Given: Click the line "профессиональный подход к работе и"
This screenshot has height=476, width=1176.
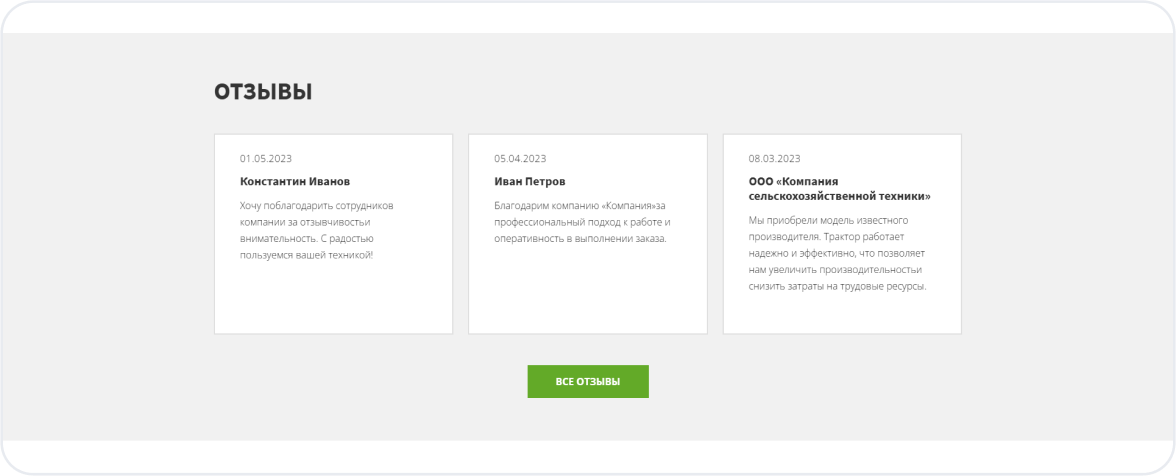Looking at the screenshot, I should pos(582,222).
